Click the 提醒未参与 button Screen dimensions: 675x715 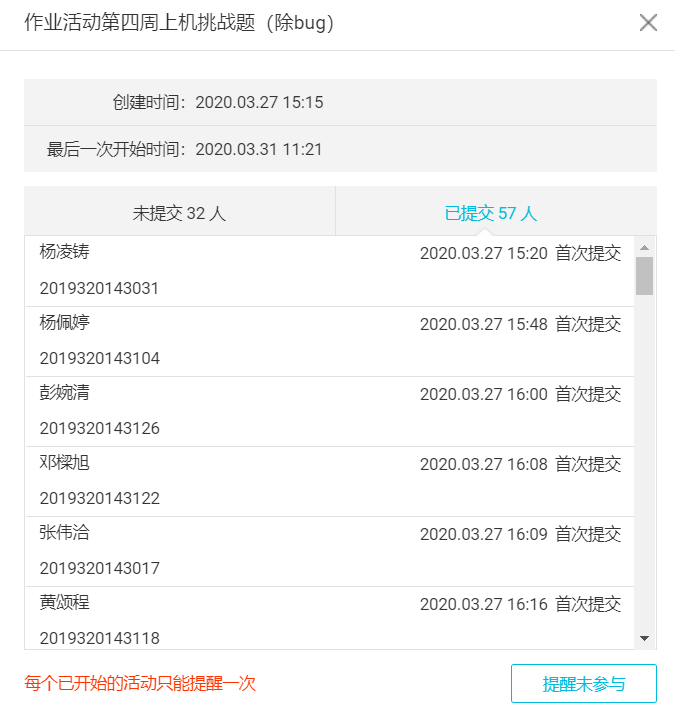tap(584, 684)
